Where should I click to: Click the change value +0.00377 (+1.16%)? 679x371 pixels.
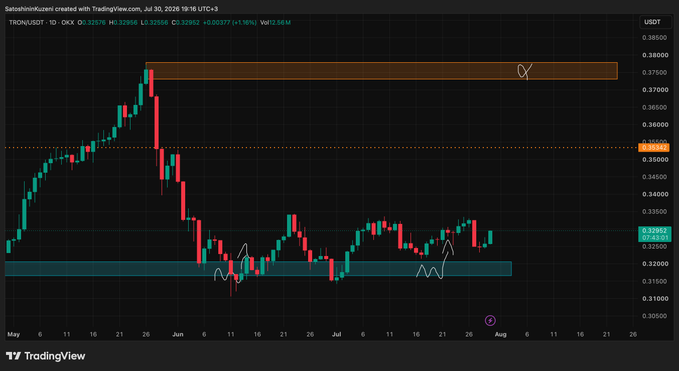[230, 23]
